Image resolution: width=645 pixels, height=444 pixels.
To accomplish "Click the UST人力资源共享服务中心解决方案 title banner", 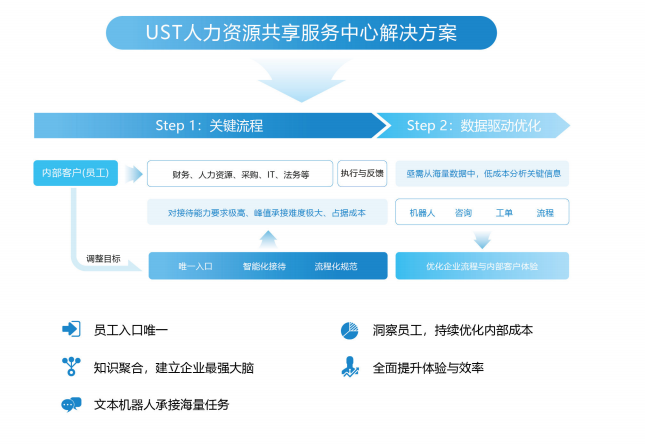I will [301, 33].
